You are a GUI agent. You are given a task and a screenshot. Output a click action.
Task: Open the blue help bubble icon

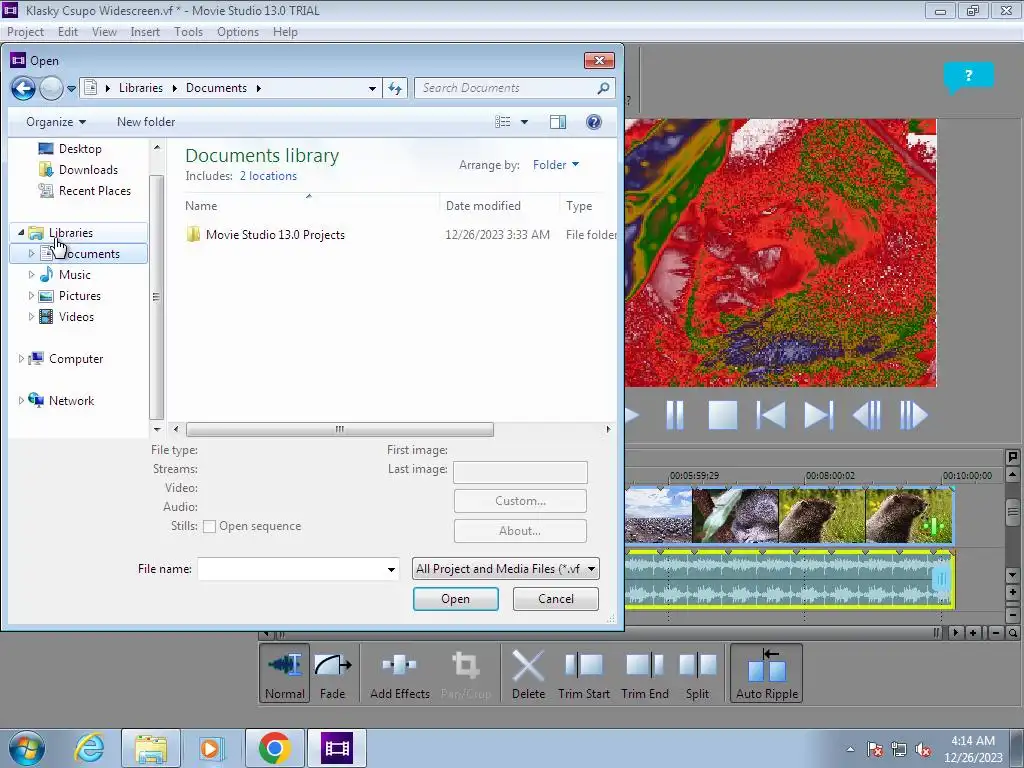[968, 78]
